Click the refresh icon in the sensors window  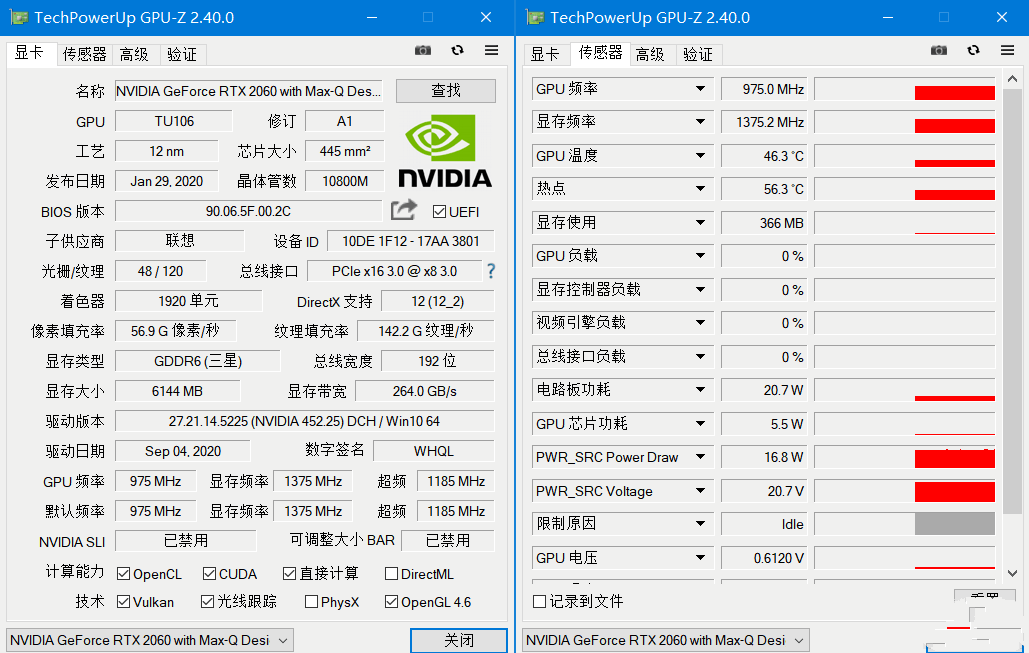[x=972, y=50]
